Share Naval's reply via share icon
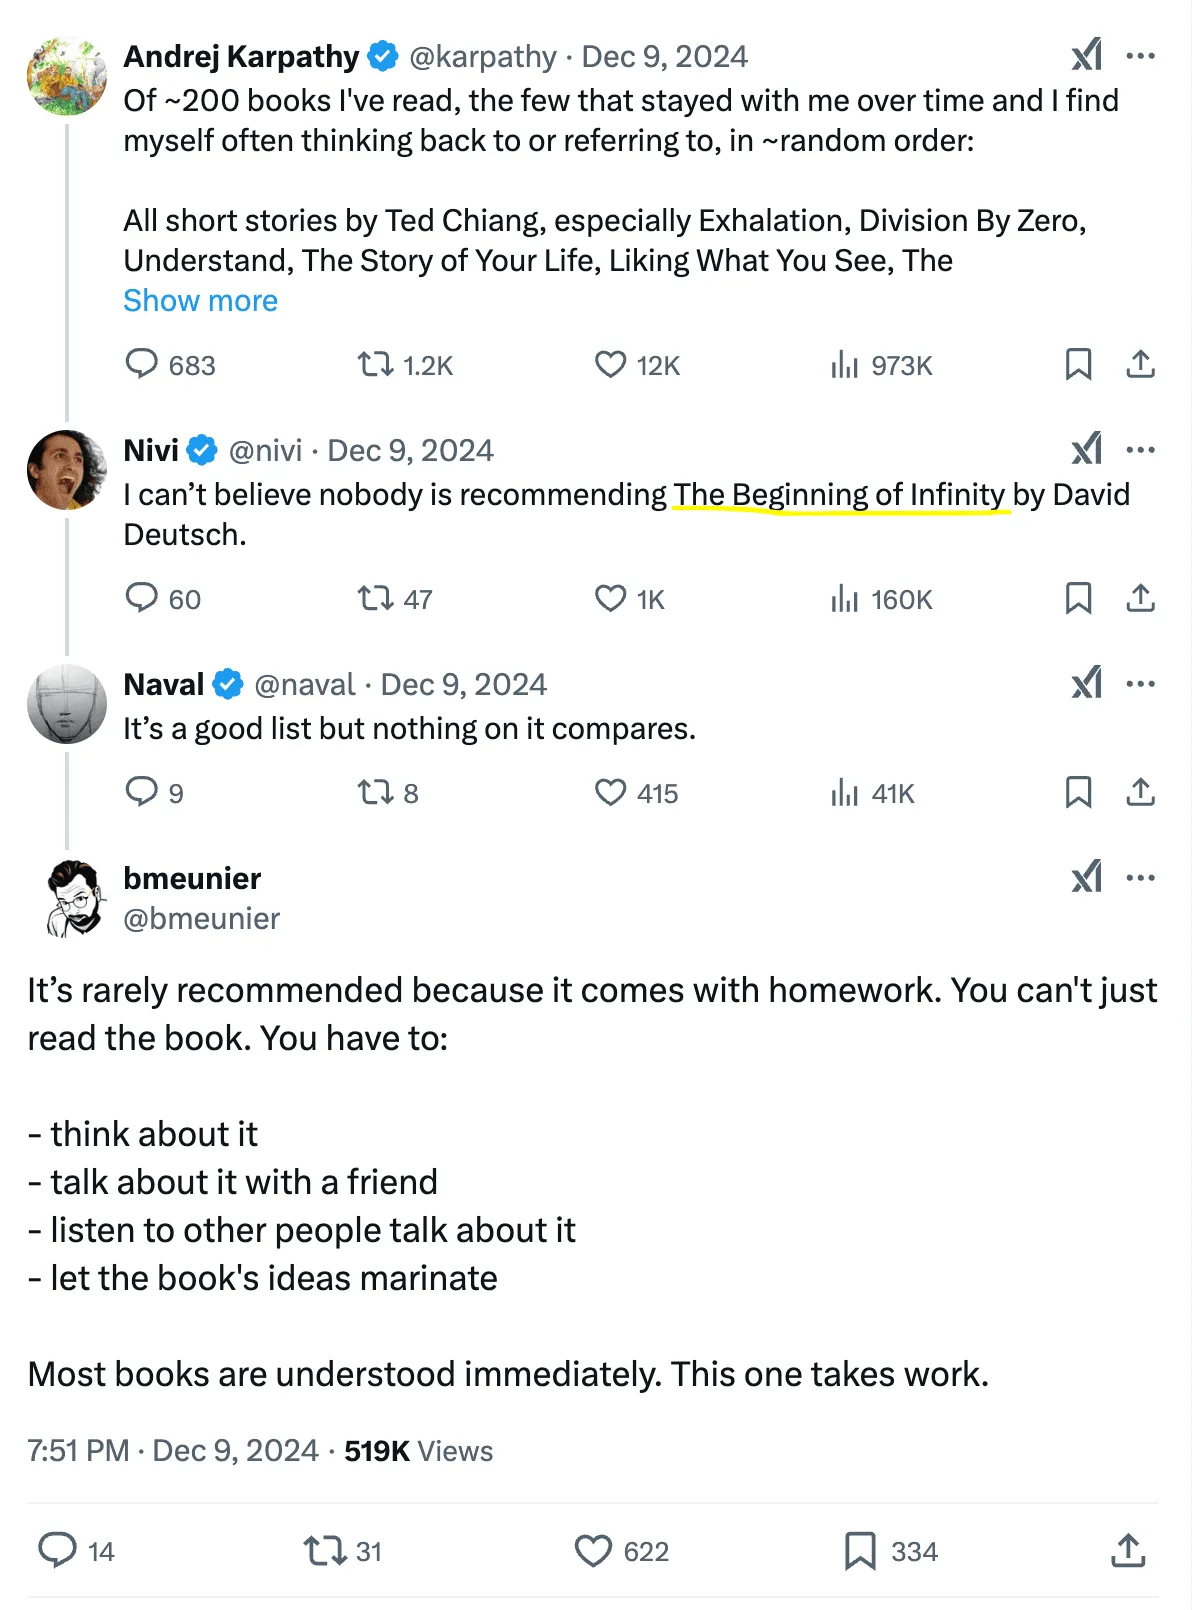 coord(1140,793)
